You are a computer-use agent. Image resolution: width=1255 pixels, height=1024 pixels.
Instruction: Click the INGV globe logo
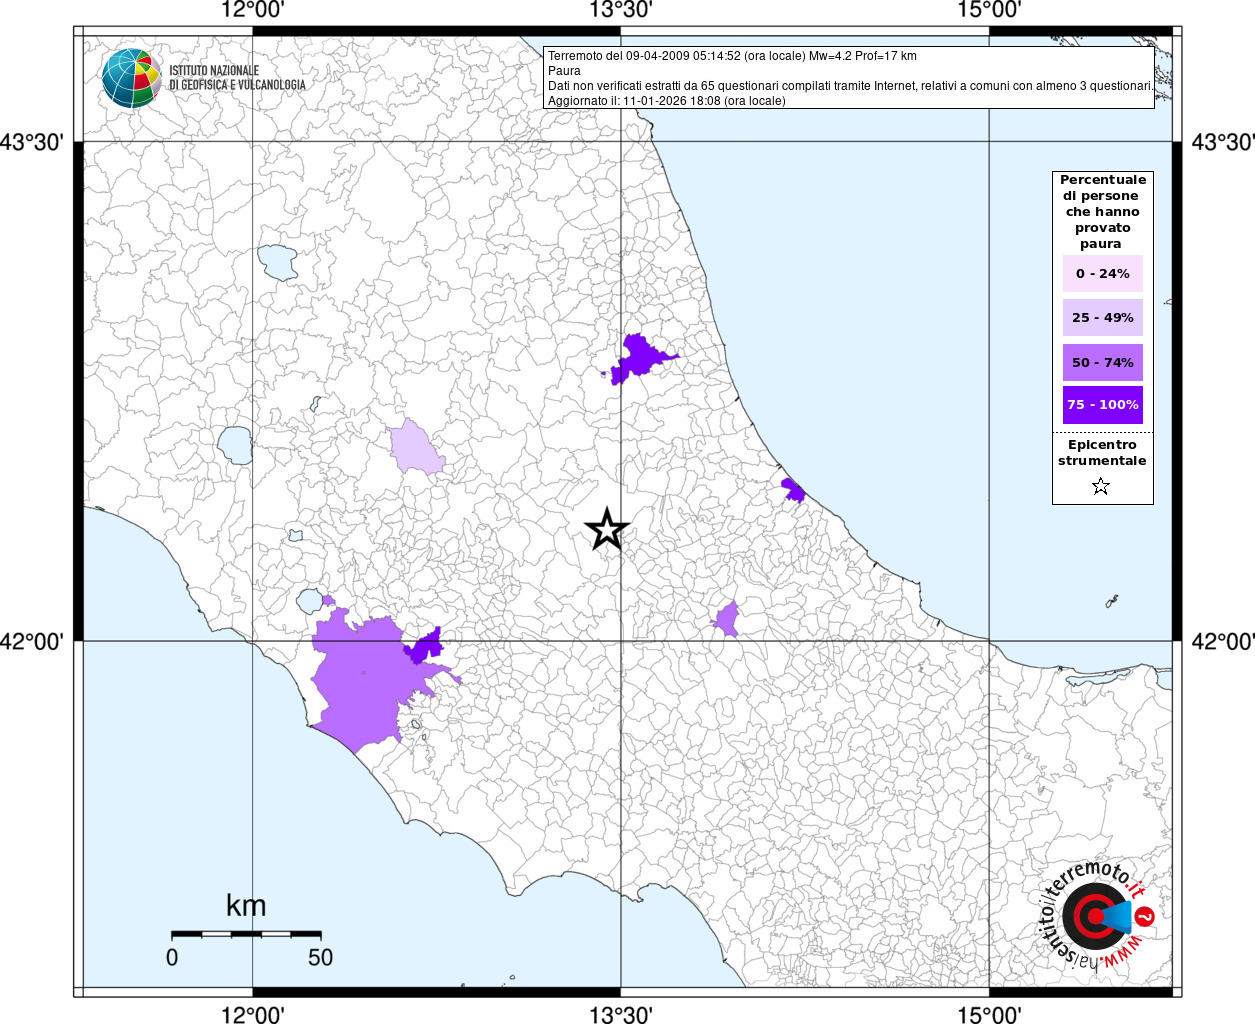[131, 78]
